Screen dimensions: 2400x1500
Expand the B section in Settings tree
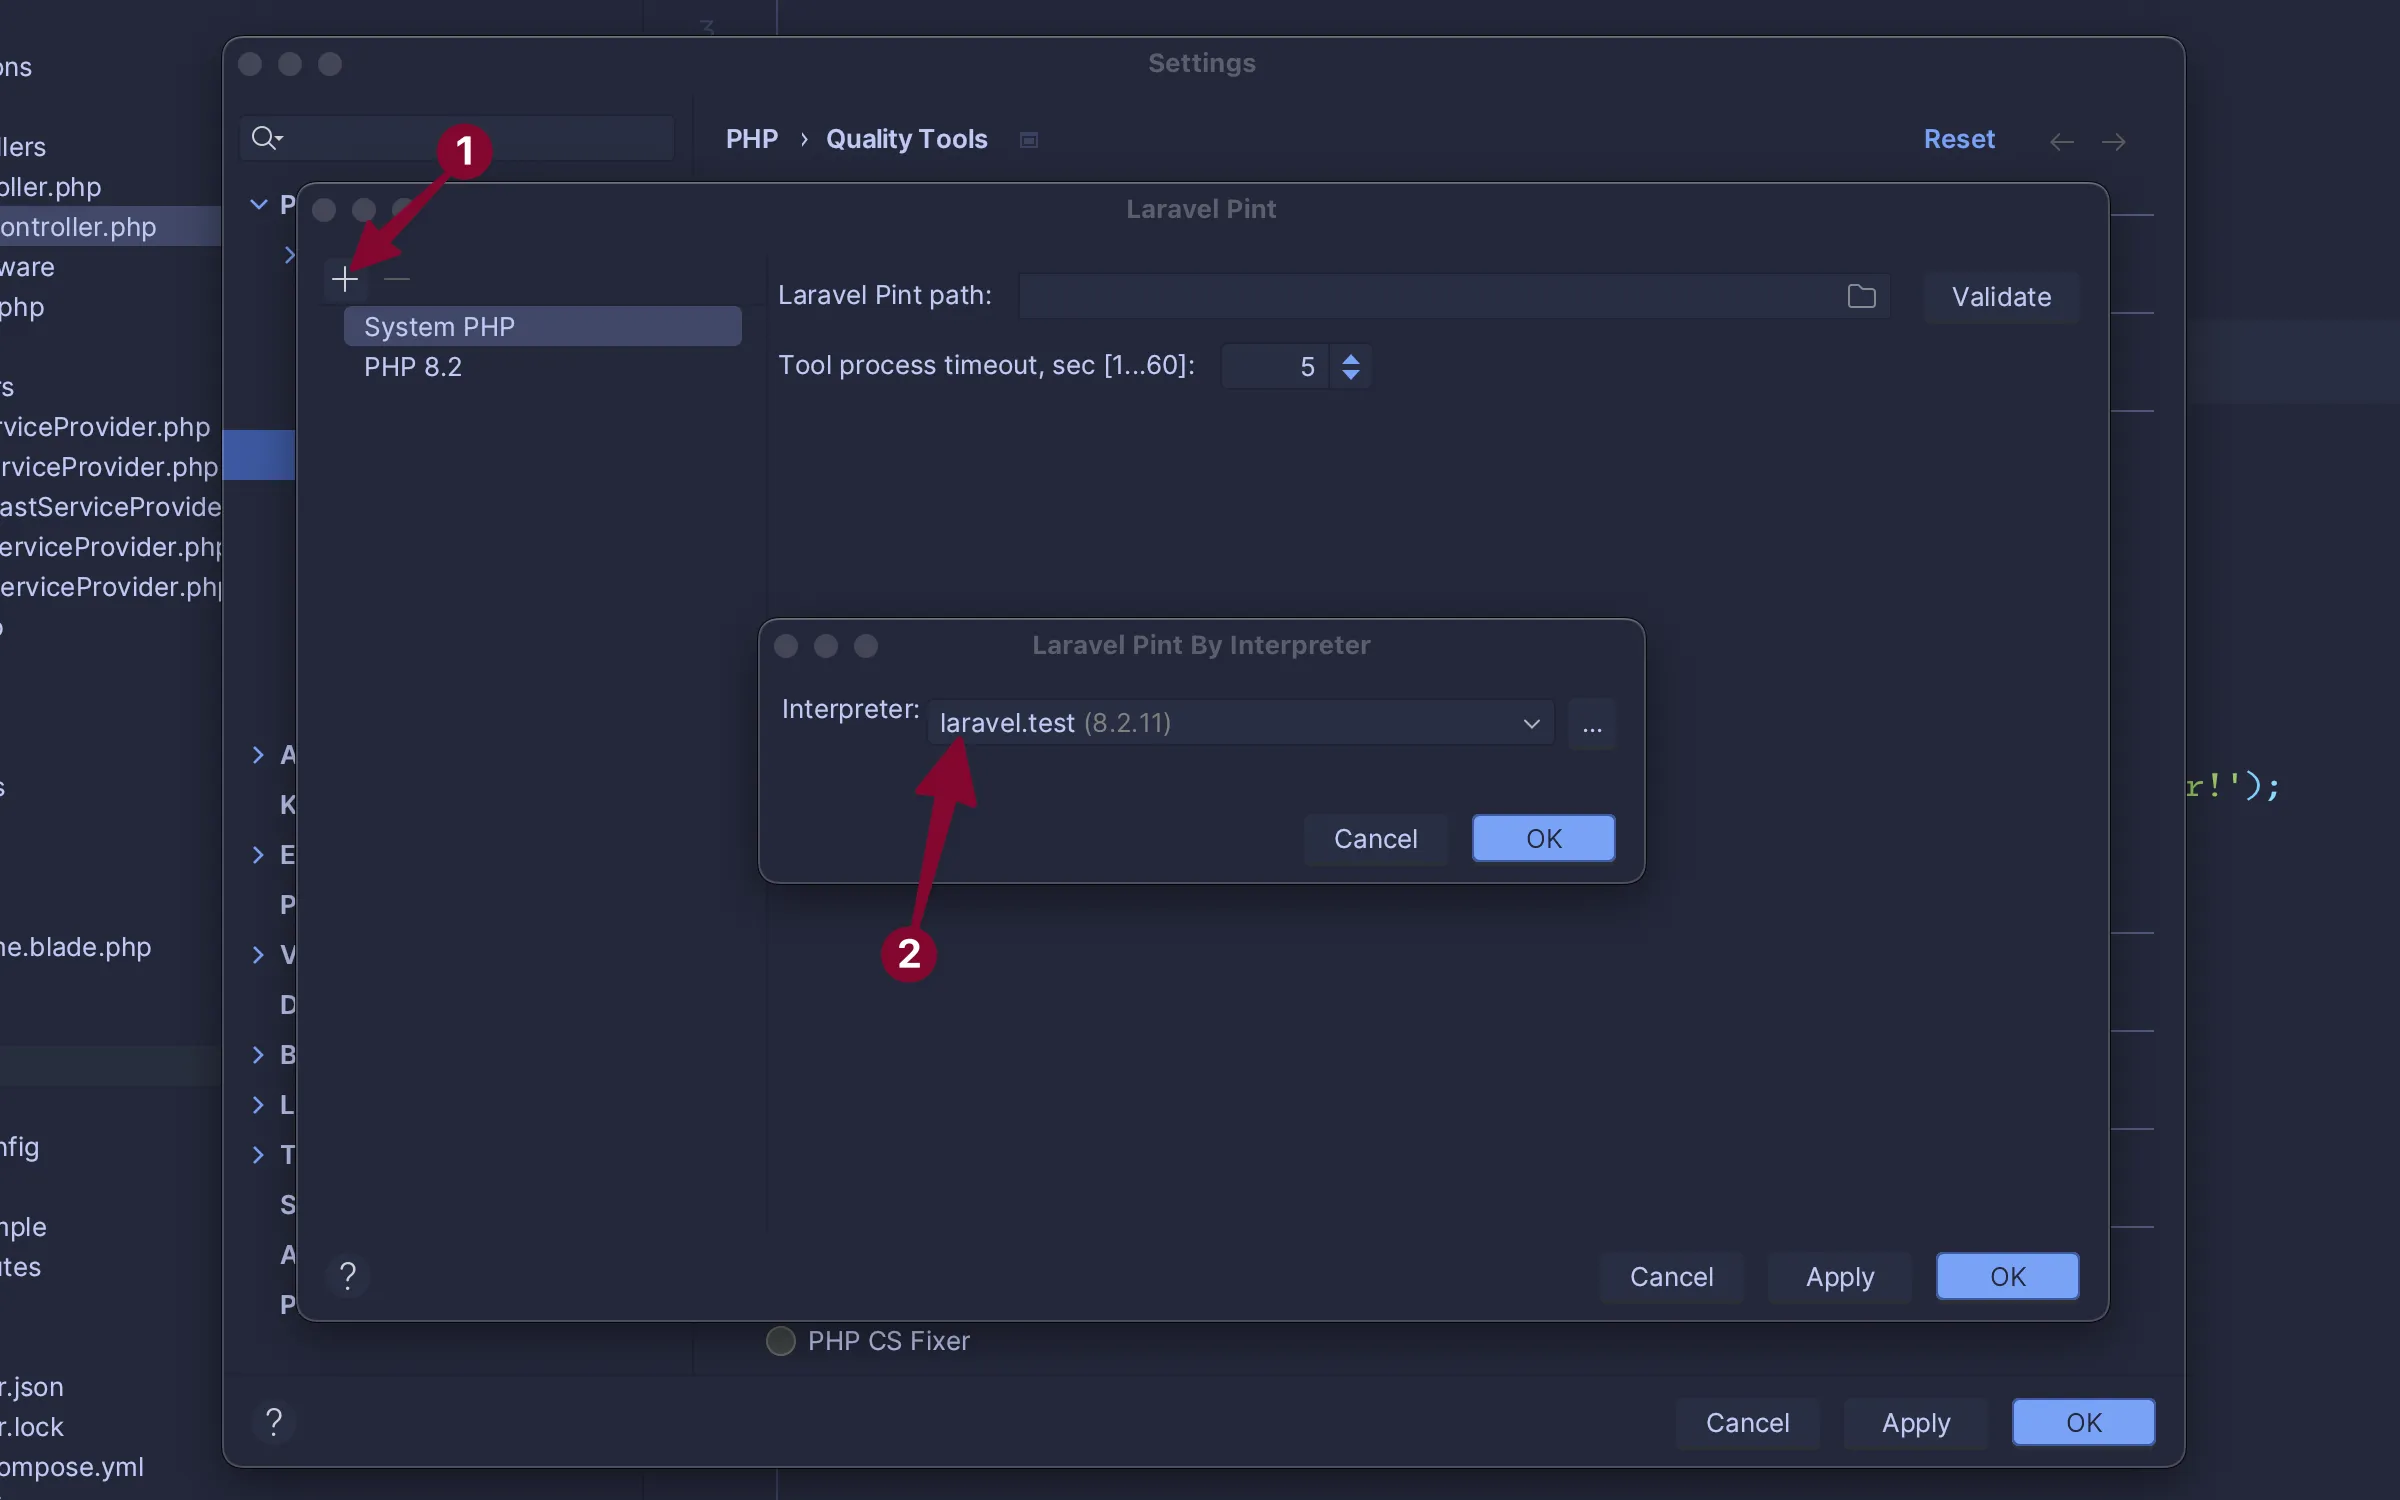click(258, 1055)
